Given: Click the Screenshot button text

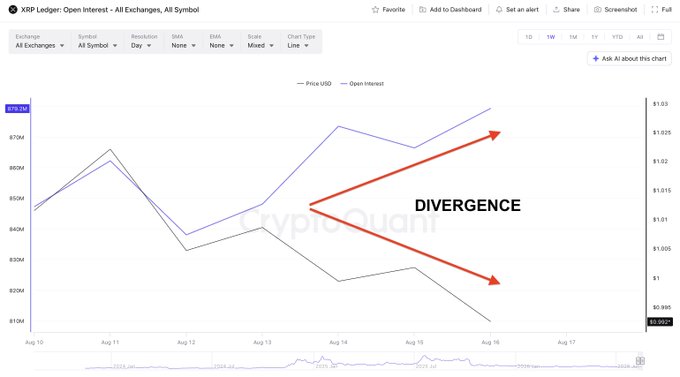Looking at the screenshot, I should point(621,10).
